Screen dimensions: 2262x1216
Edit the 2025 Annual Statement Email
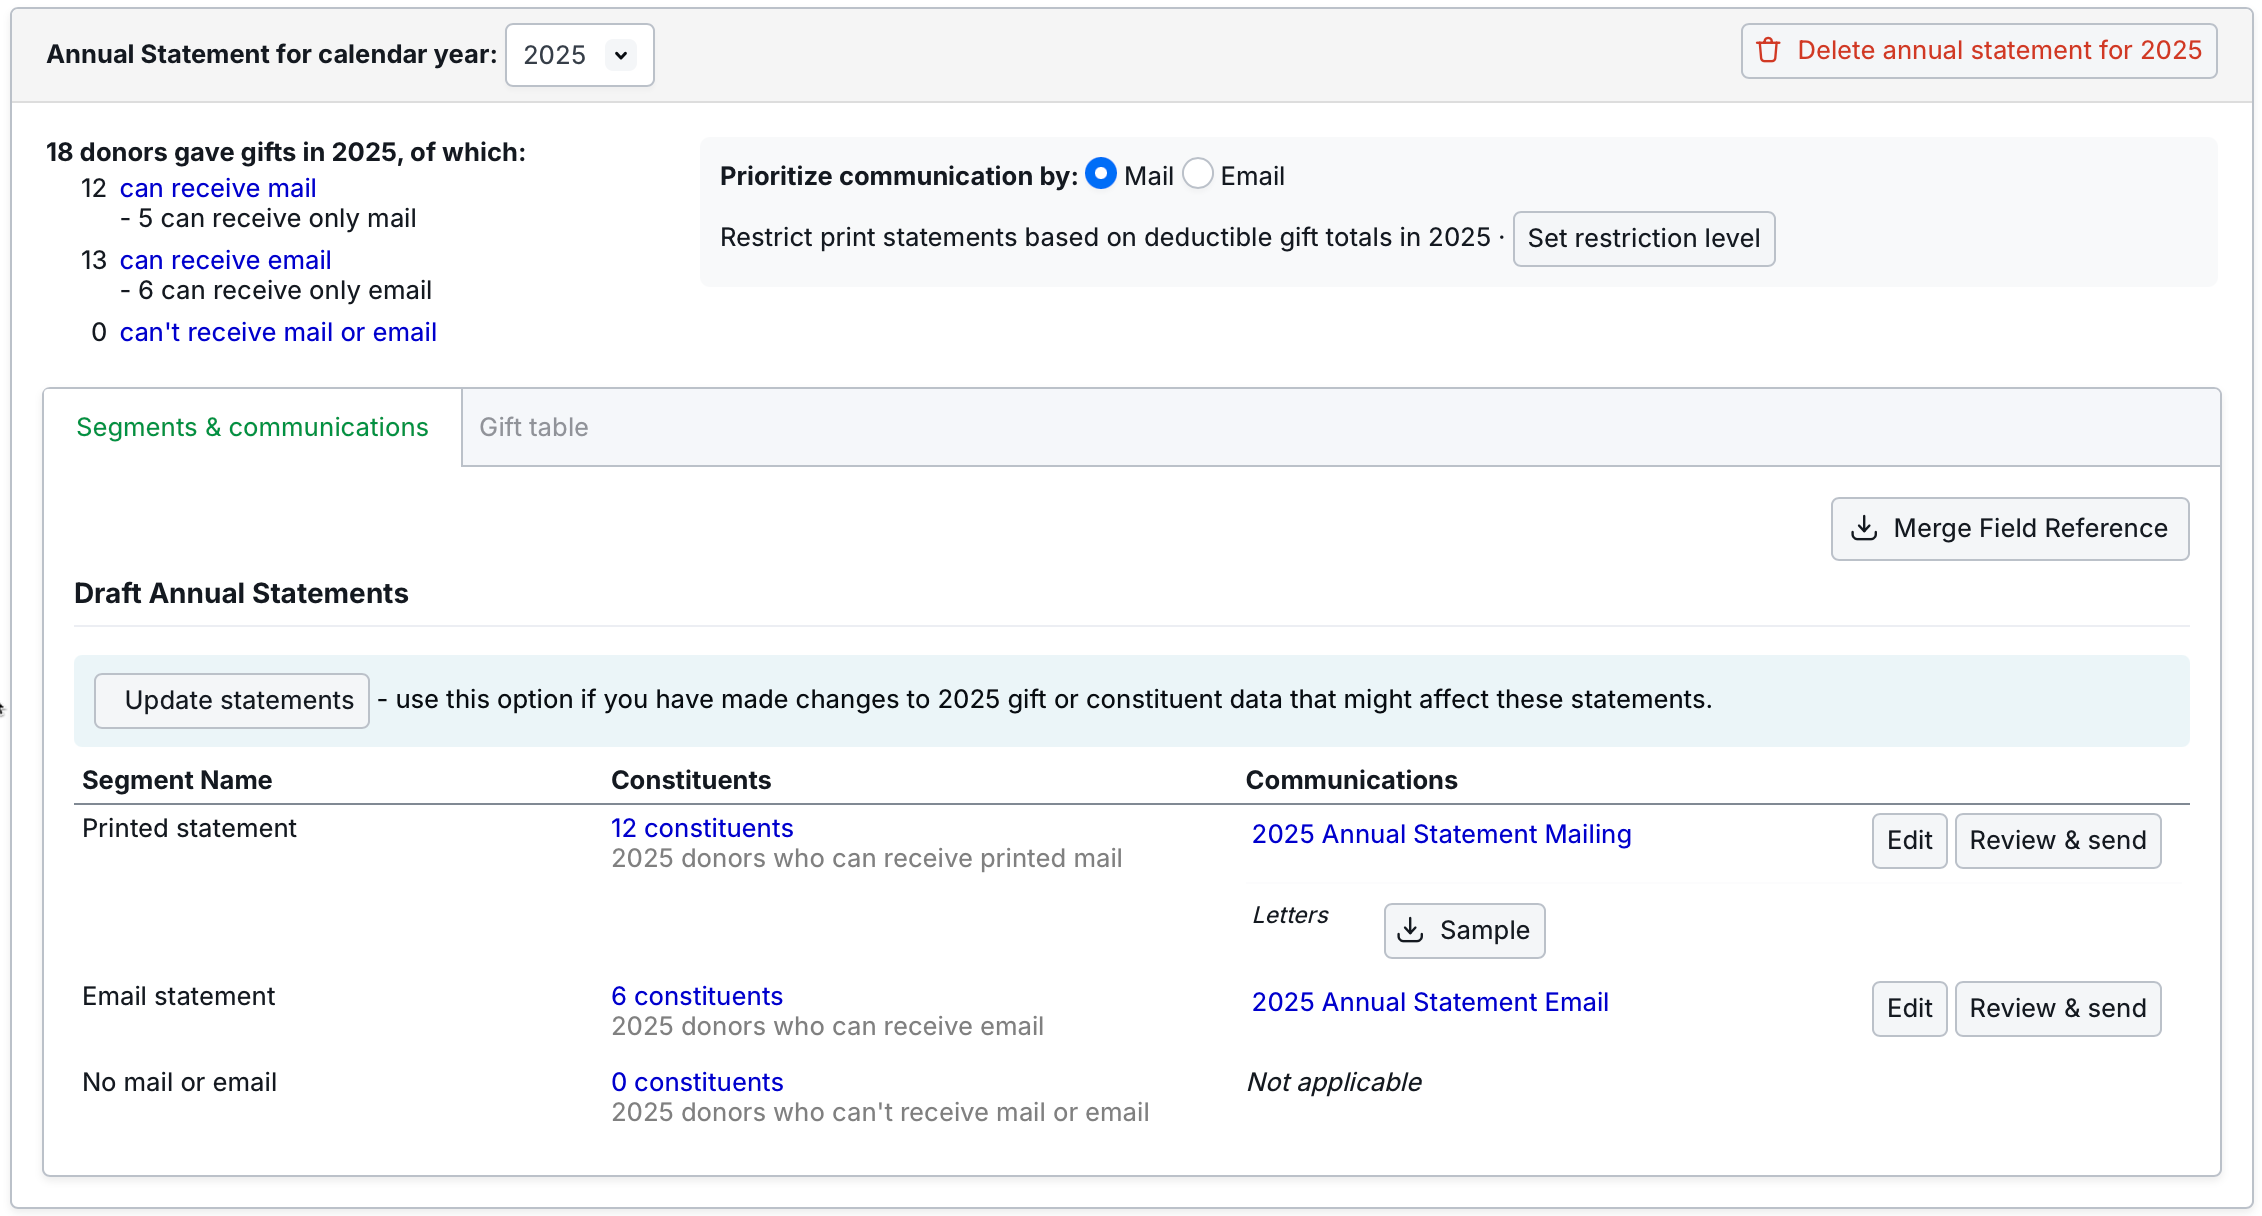pyautogui.click(x=1909, y=1008)
